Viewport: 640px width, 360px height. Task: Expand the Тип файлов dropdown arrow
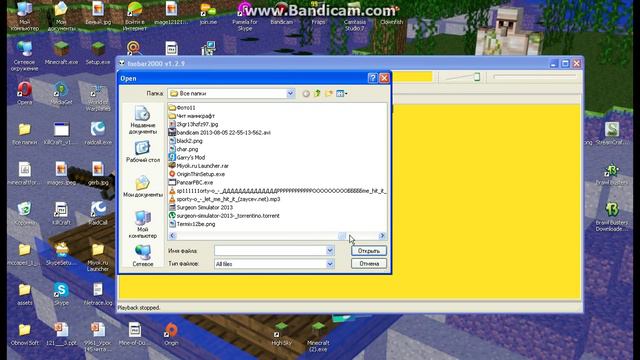(330, 264)
